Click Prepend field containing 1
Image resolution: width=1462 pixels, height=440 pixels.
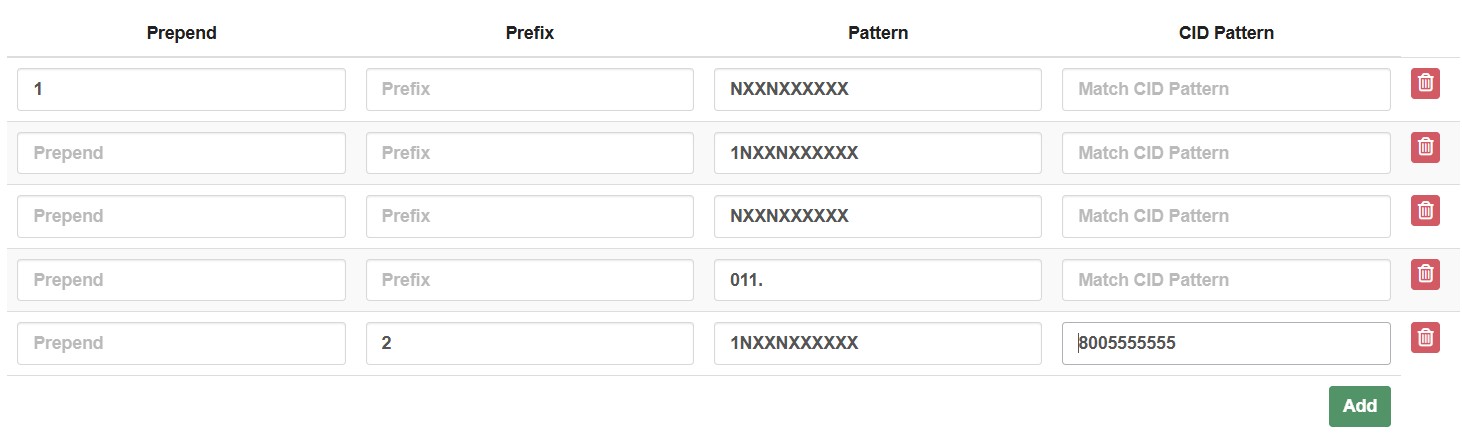click(x=181, y=89)
